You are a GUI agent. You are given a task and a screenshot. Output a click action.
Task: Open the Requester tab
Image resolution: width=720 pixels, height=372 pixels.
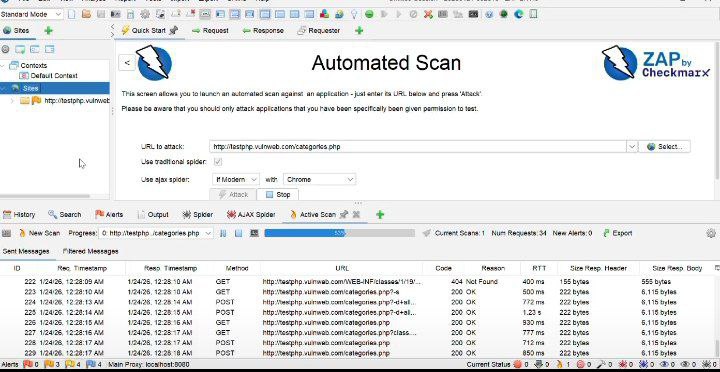(x=319, y=31)
